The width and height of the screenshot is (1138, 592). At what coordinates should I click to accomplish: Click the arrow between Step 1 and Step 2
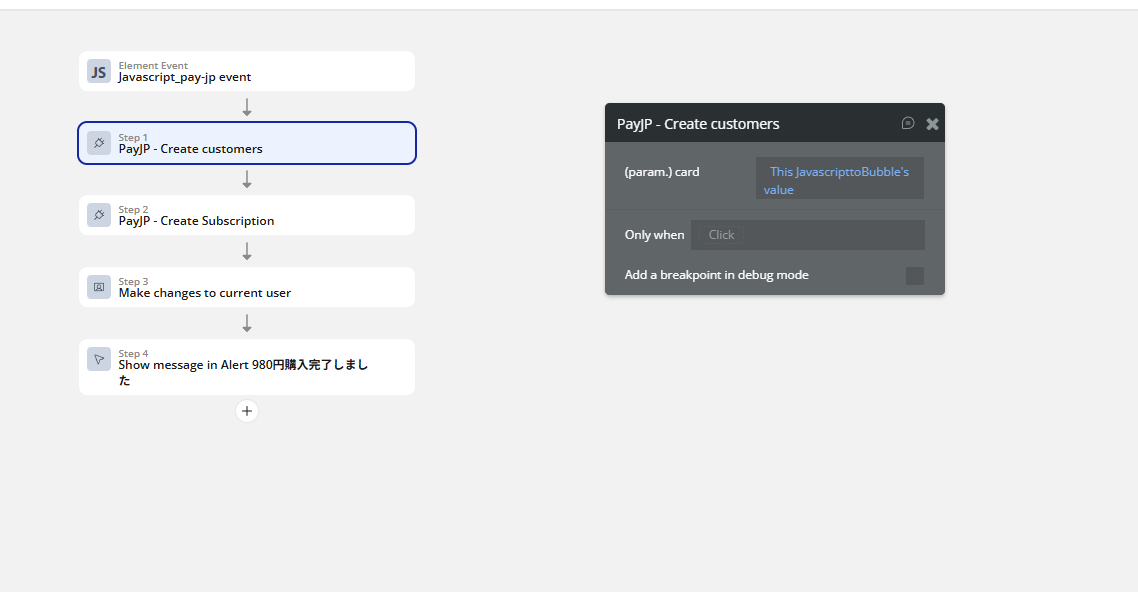tap(247, 179)
